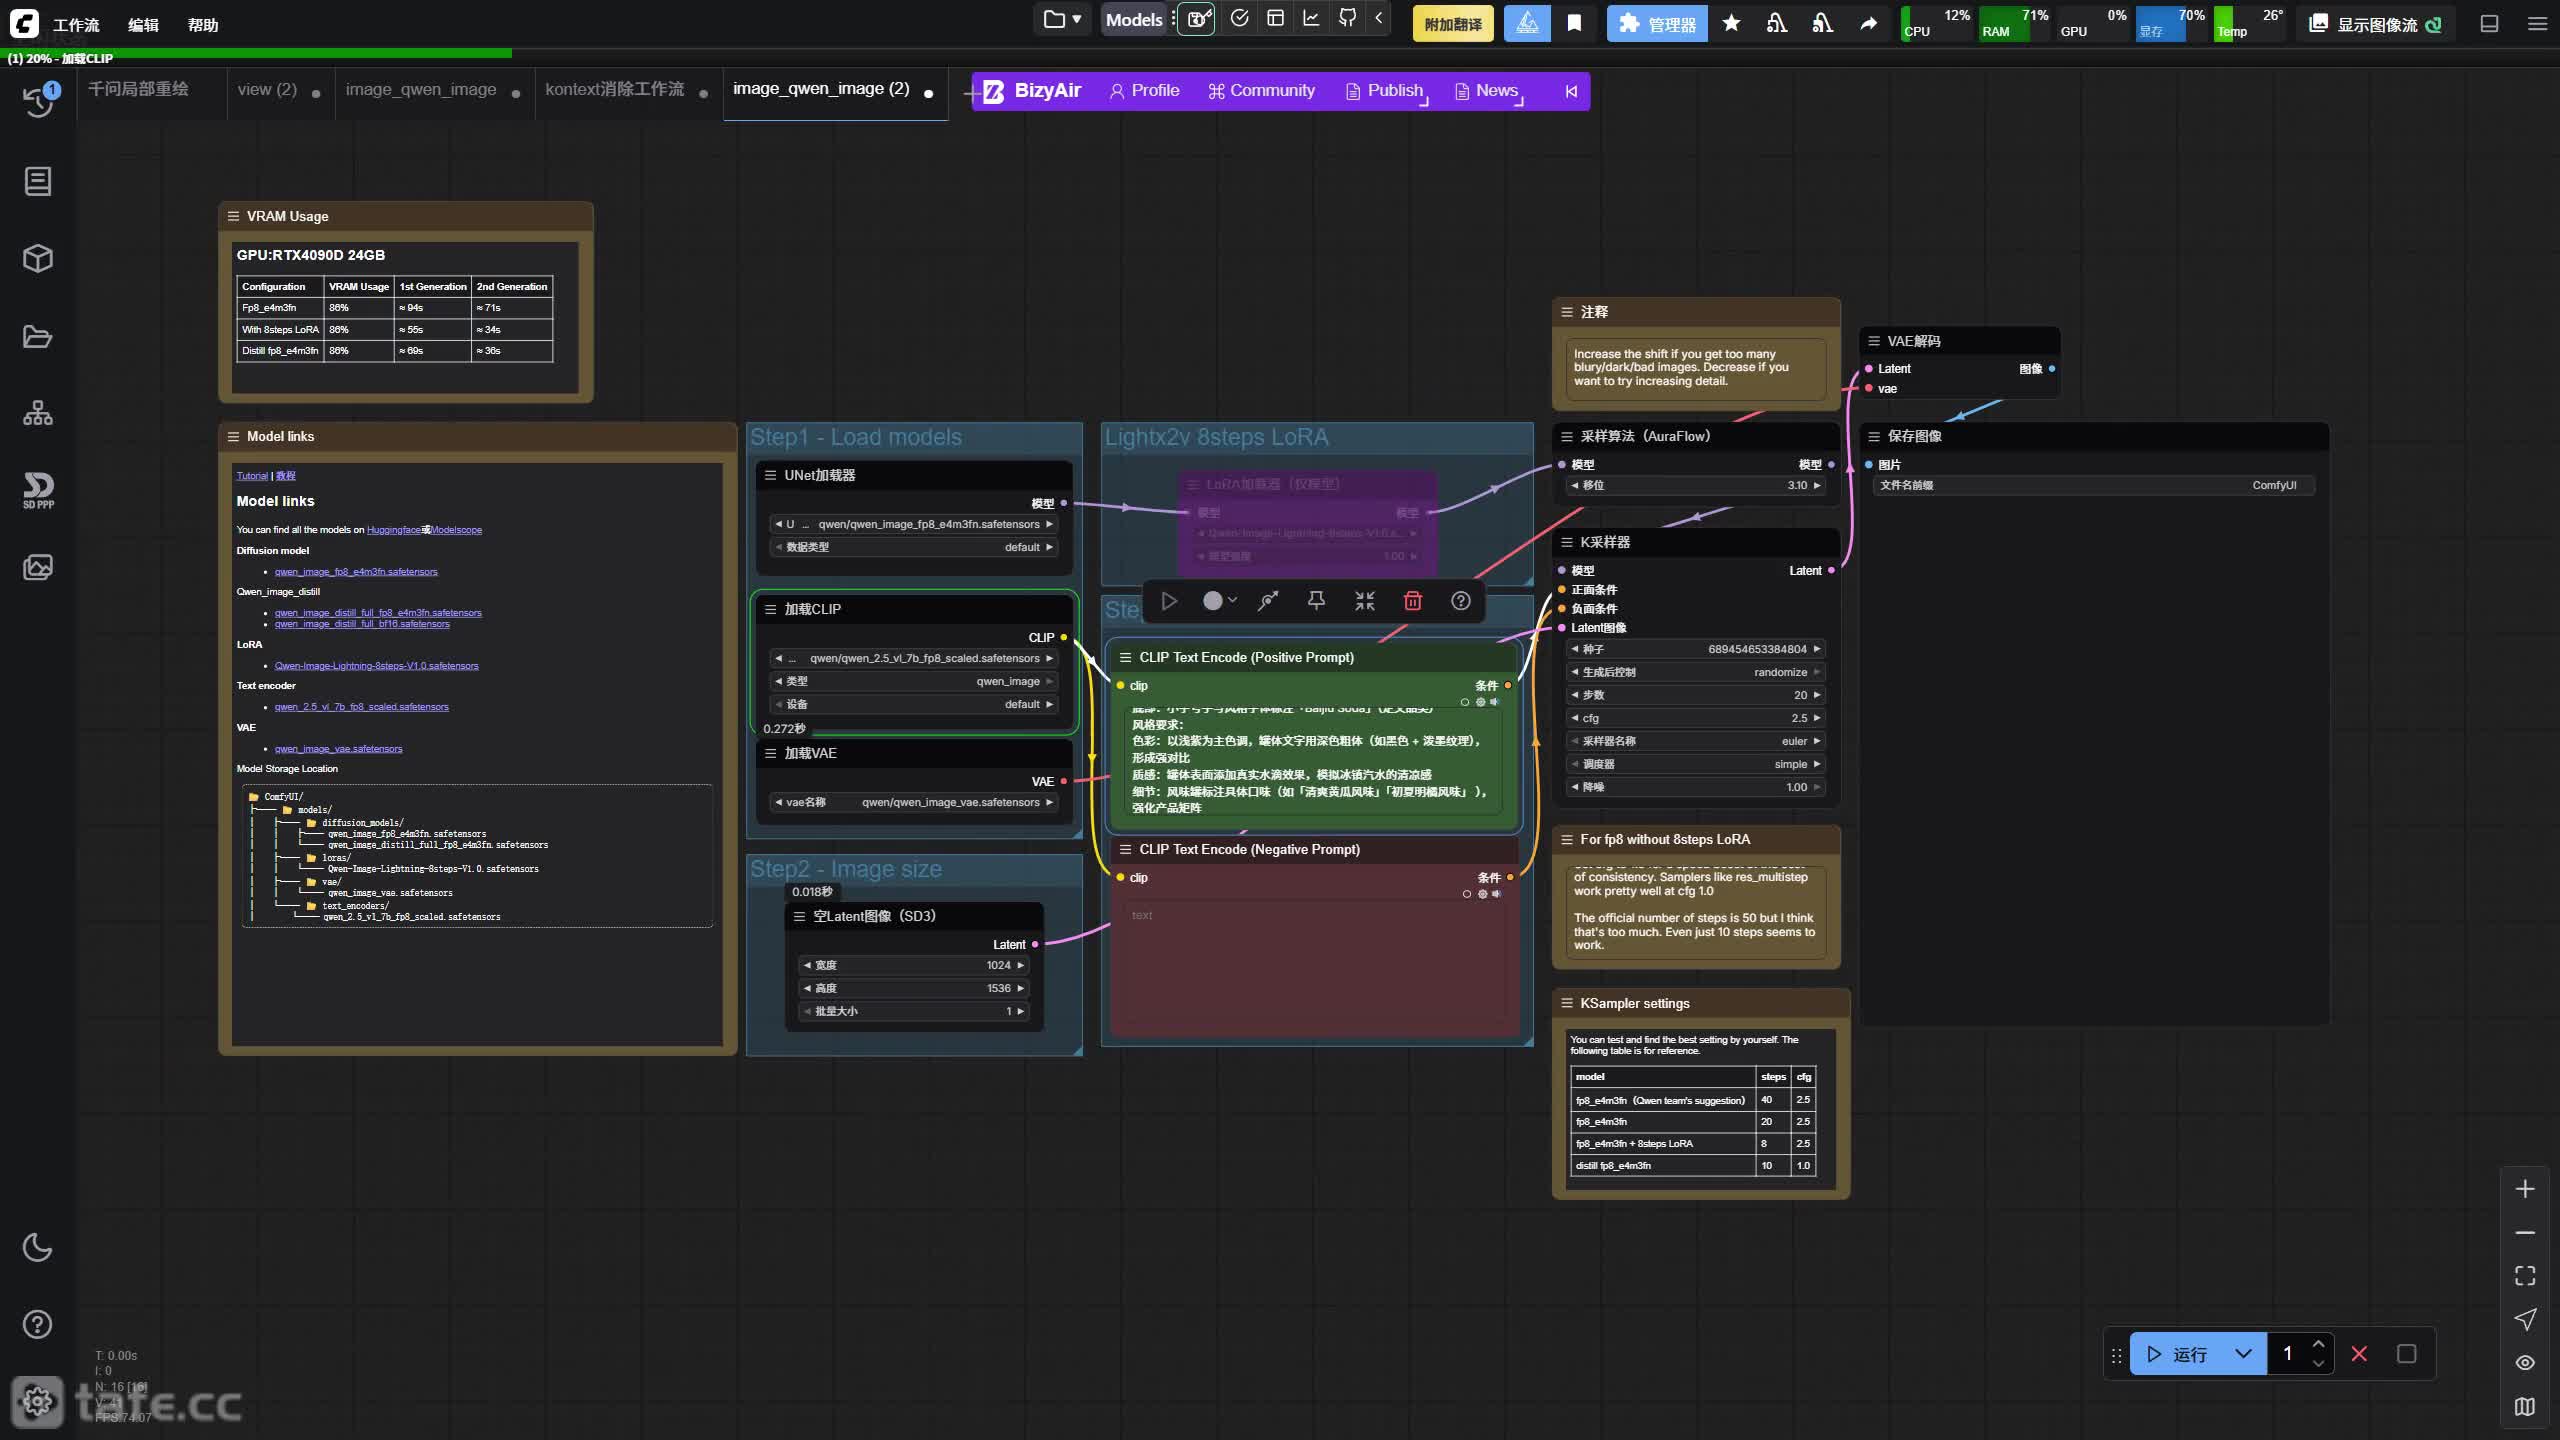Click the bypass icon in node toolbox
This screenshot has height=1440, width=2560.
pos(1268,601)
